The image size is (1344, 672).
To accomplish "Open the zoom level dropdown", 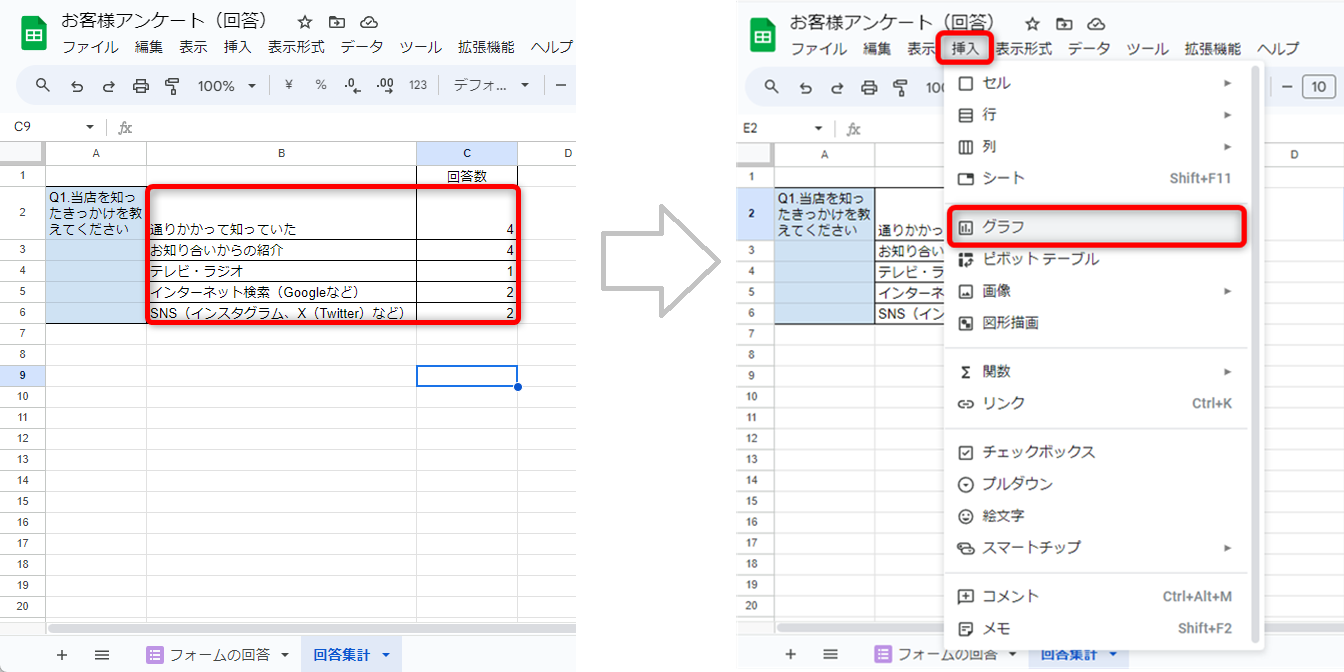I will (226, 86).
